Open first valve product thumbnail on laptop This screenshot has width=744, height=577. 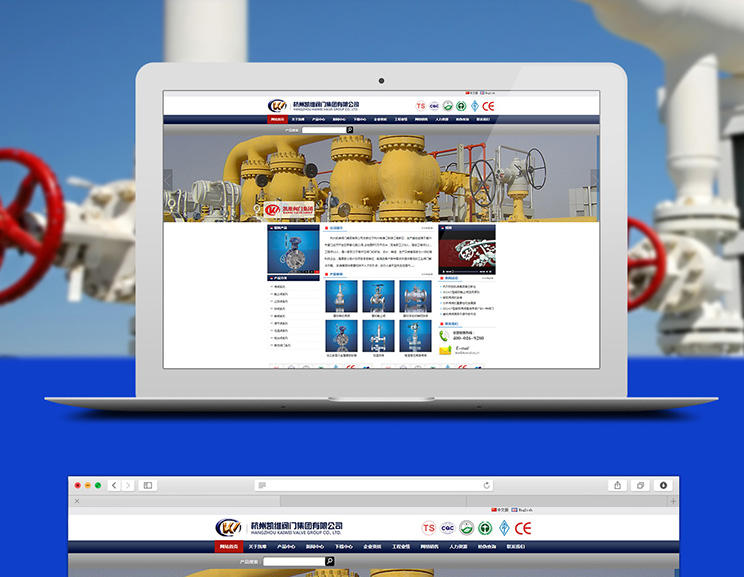click(x=342, y=295)
